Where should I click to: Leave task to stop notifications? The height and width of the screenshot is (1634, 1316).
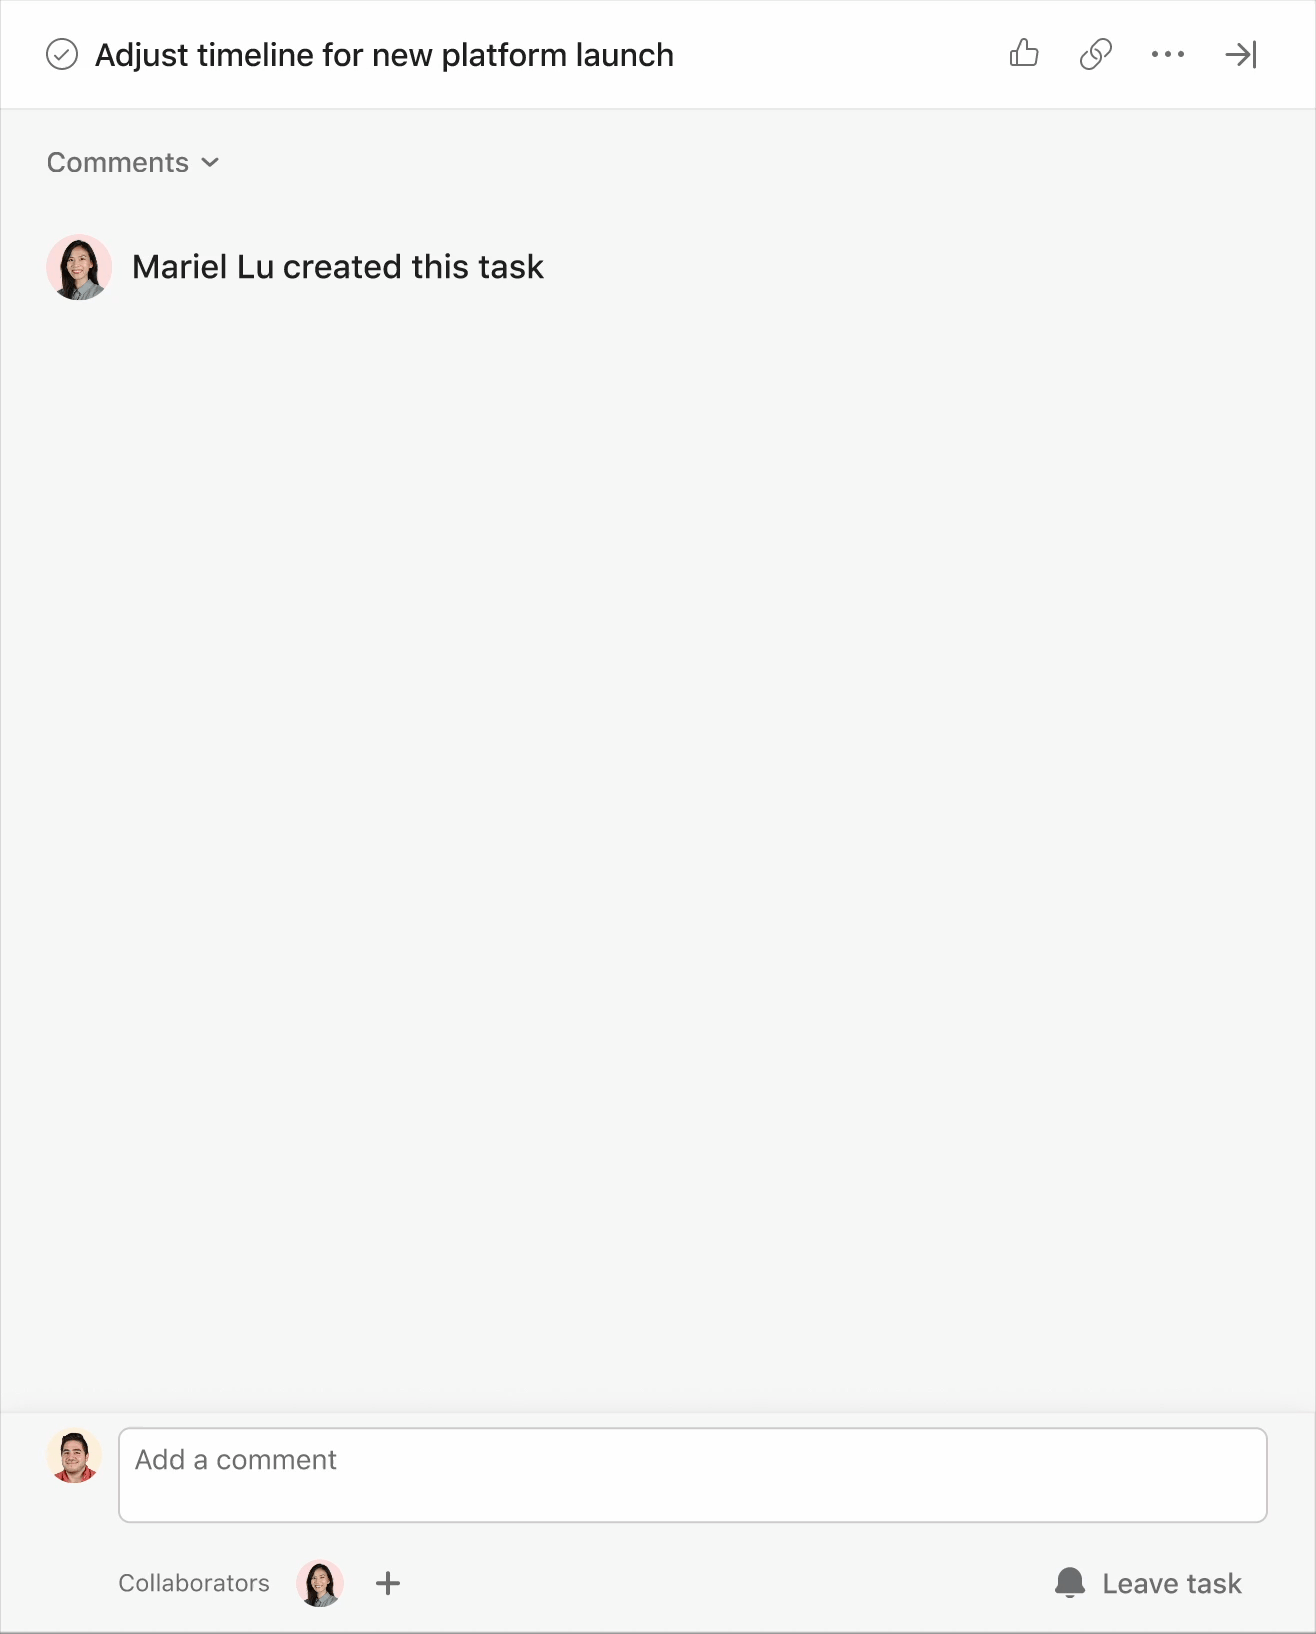1148,1583
